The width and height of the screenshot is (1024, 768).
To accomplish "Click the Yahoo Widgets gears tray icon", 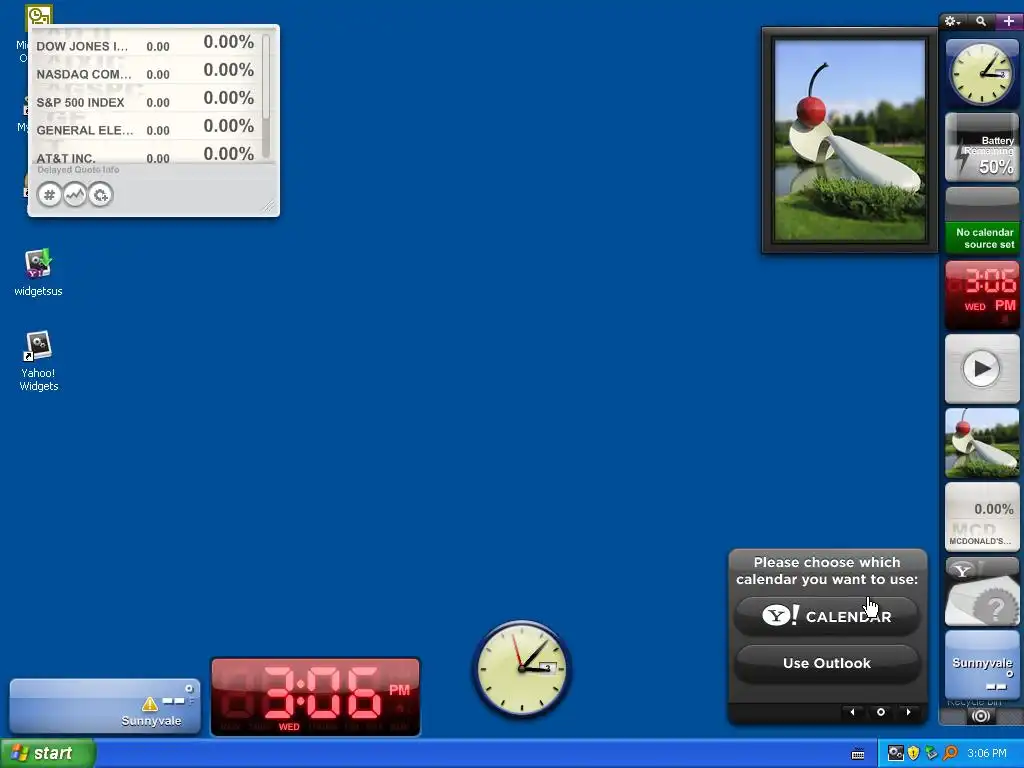I will tap(895, 753).
